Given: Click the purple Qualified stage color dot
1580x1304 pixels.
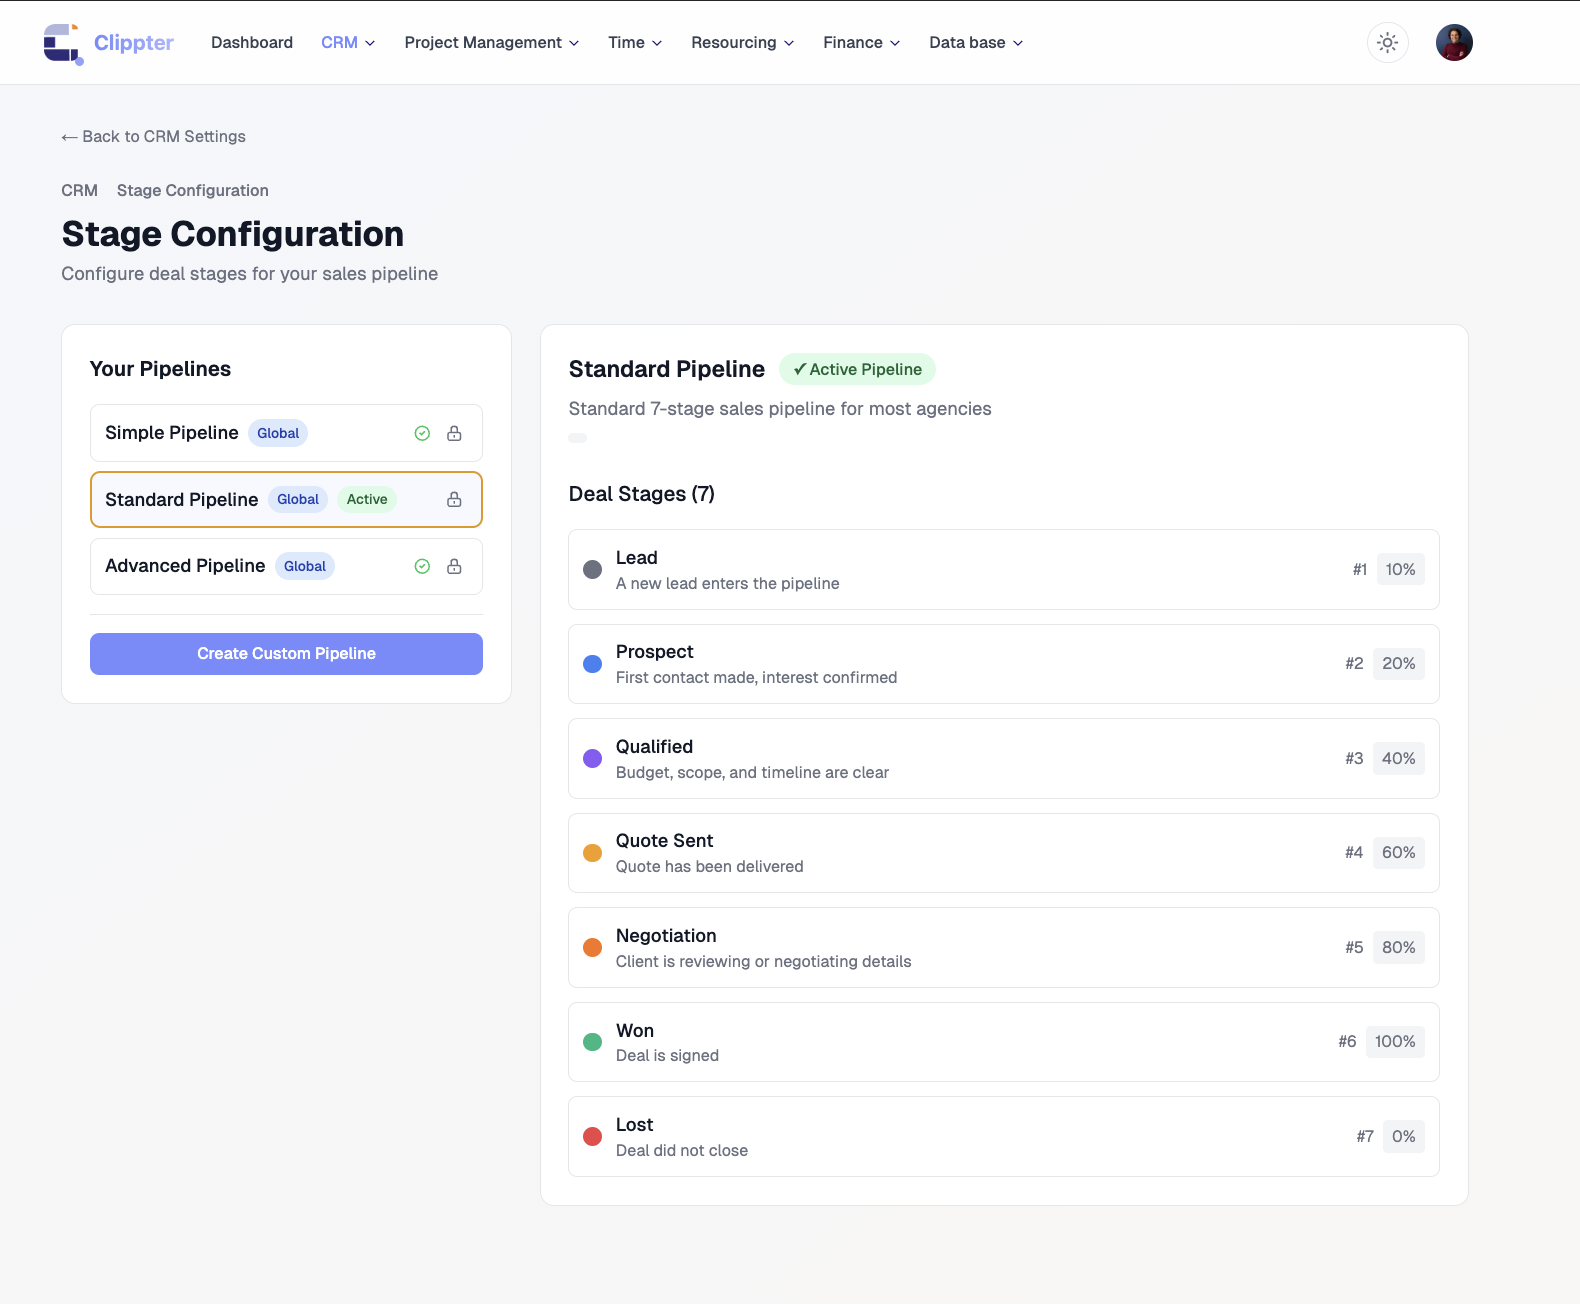Looking at the screenshot, I should point(592,759).
